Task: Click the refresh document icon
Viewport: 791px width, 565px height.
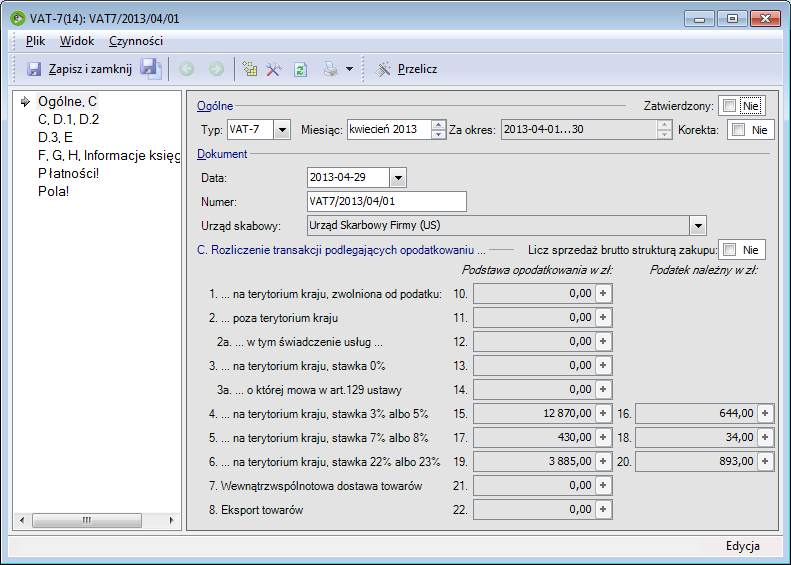Action: point(300,69)
